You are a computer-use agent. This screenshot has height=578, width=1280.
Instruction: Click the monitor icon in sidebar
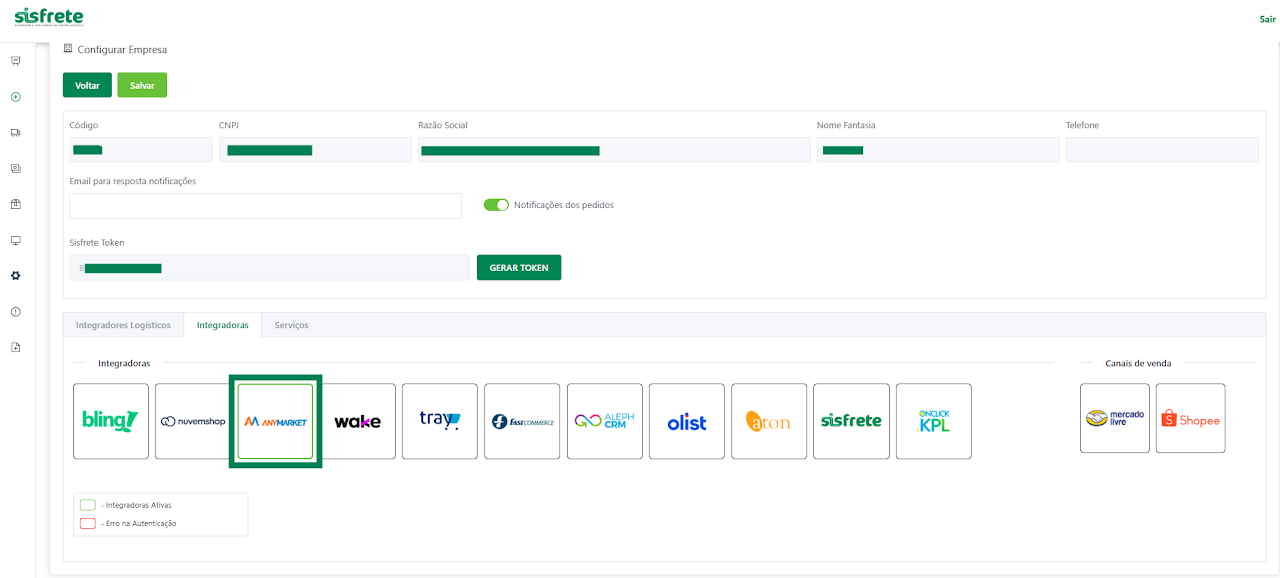[15, 240]
